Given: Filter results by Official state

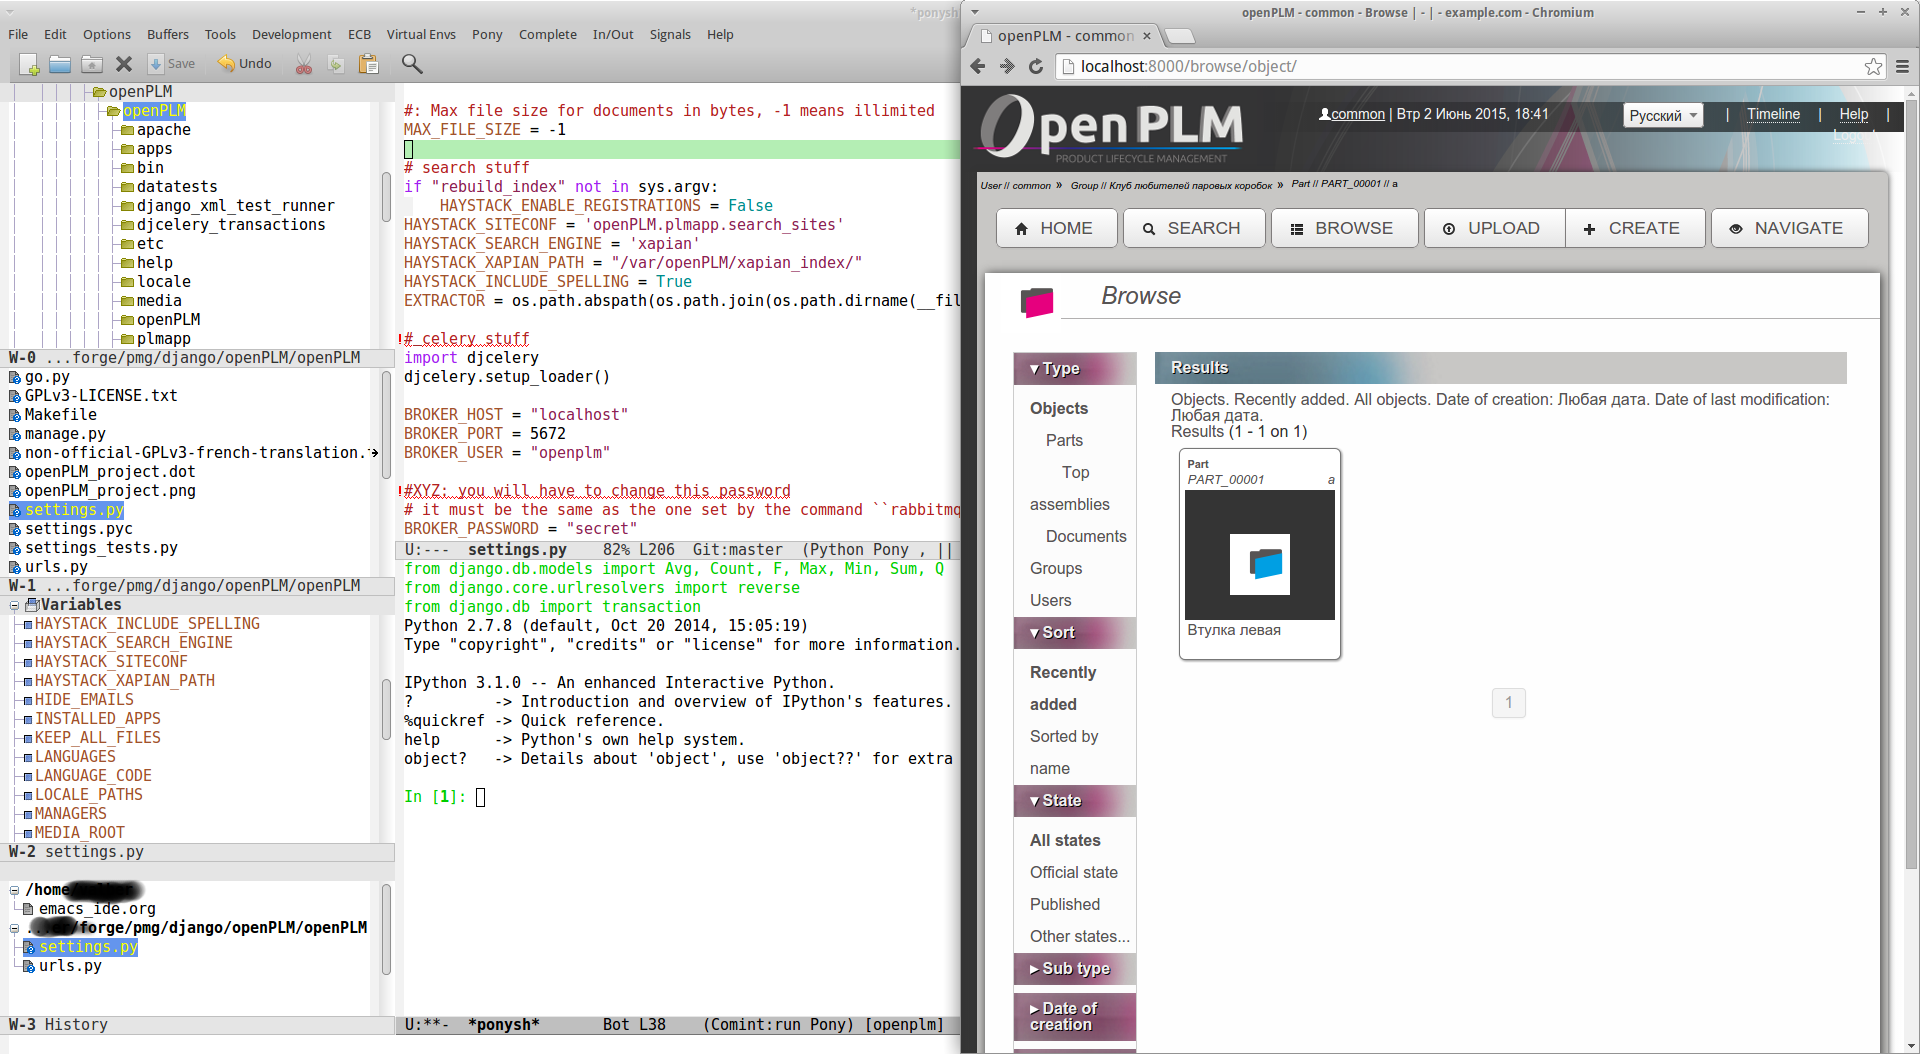Looking at the screenshot, I should (1074, 872).
